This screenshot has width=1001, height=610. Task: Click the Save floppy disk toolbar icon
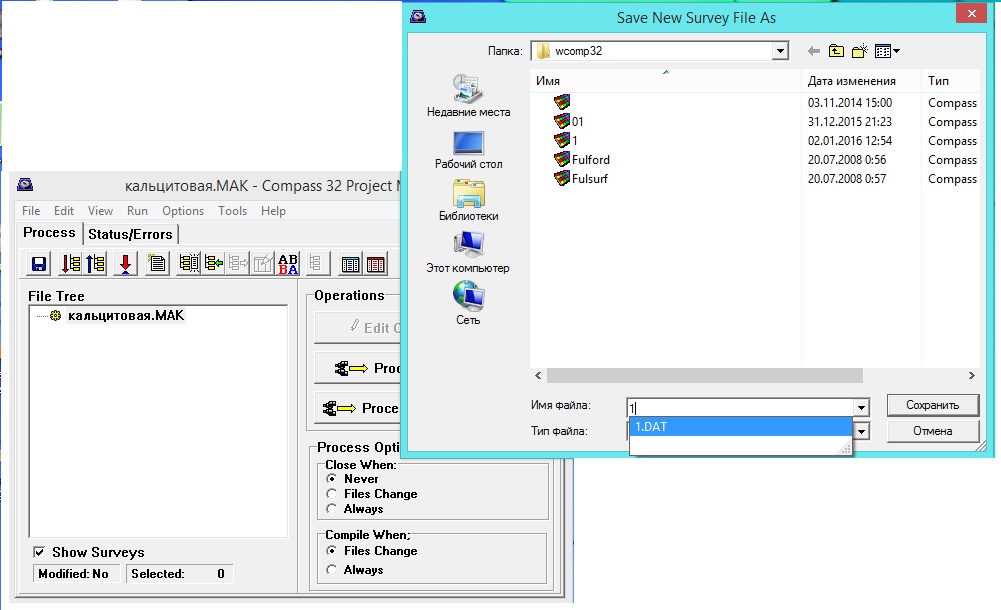click(x=40, y=264)
